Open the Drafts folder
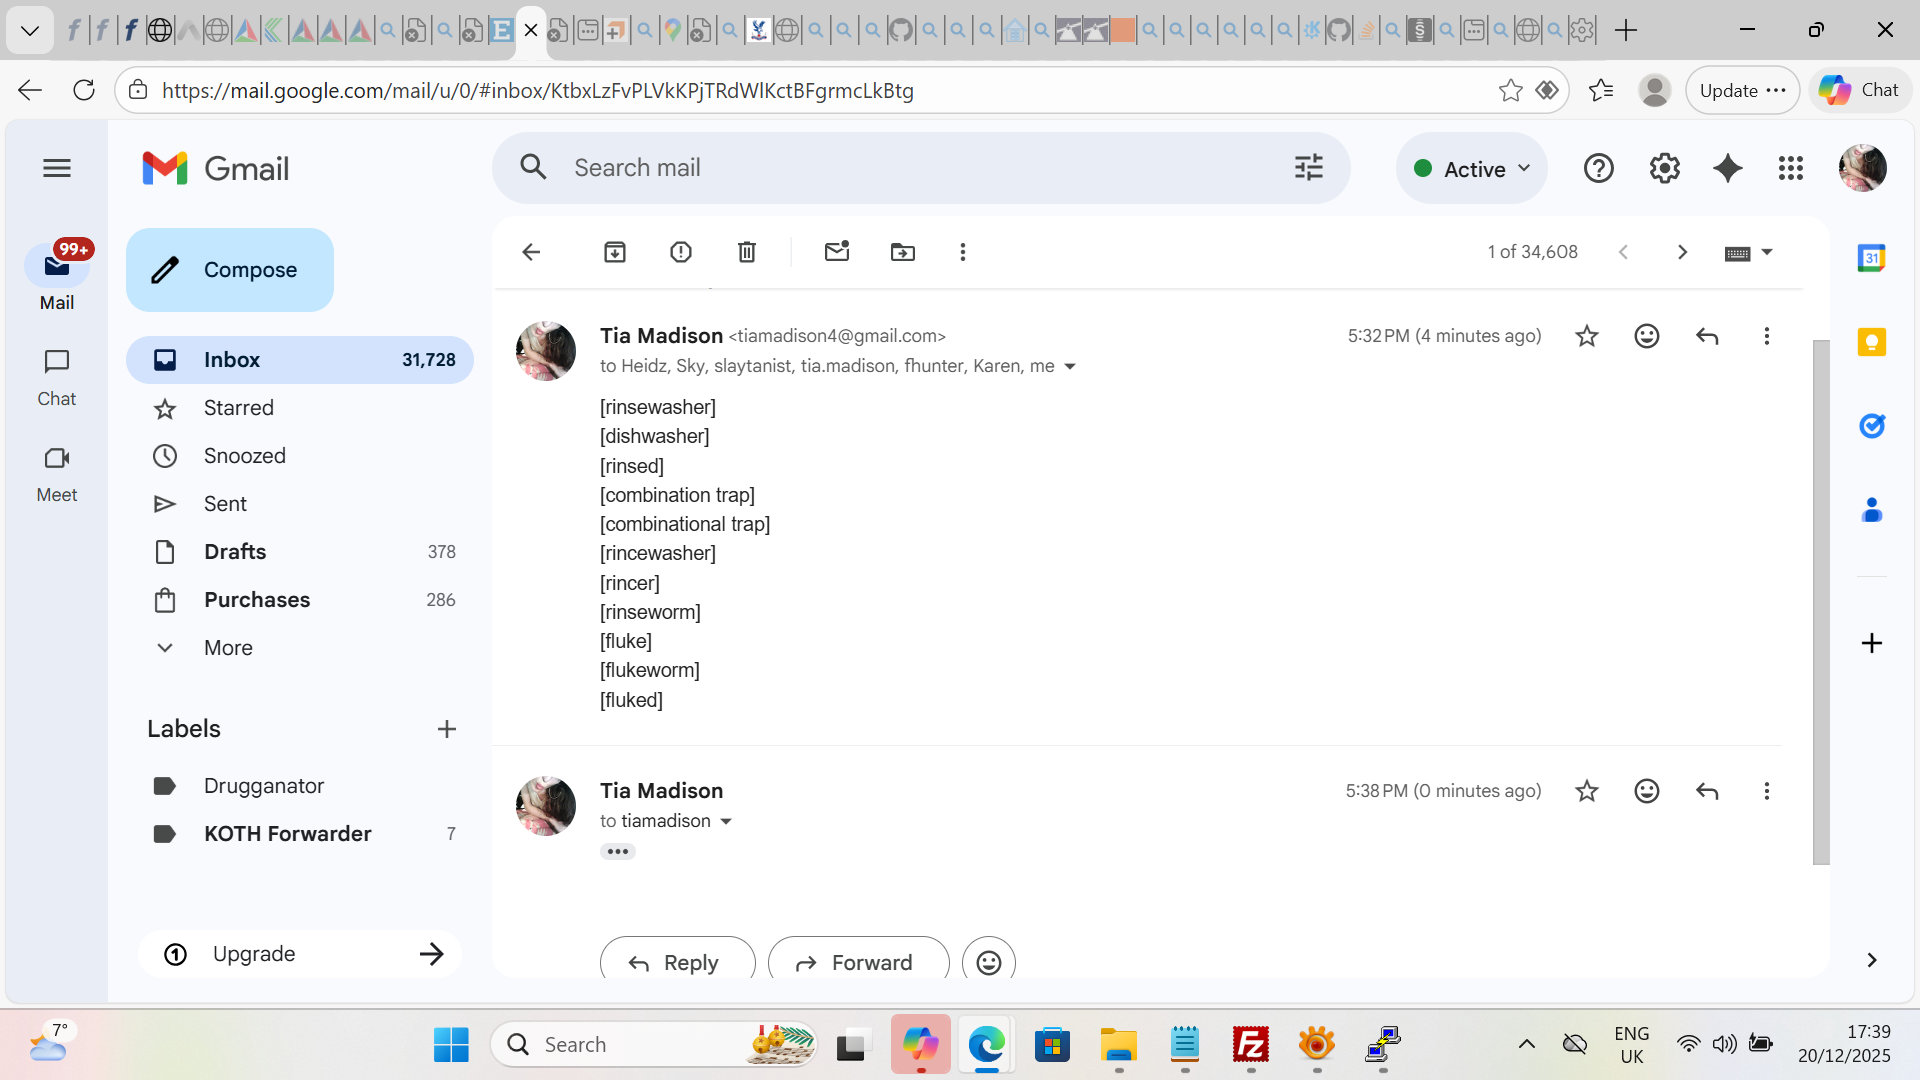Screen dimensions: 1920x1080 coord(235,552)
